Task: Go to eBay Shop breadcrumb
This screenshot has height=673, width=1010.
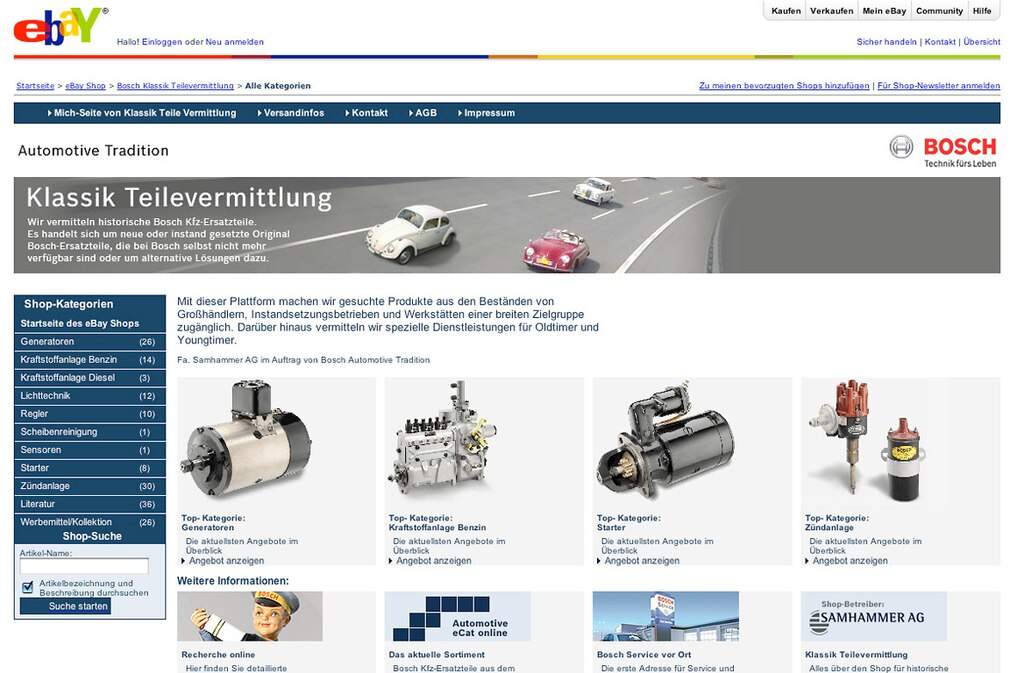Action: click(x=85, y=86)
